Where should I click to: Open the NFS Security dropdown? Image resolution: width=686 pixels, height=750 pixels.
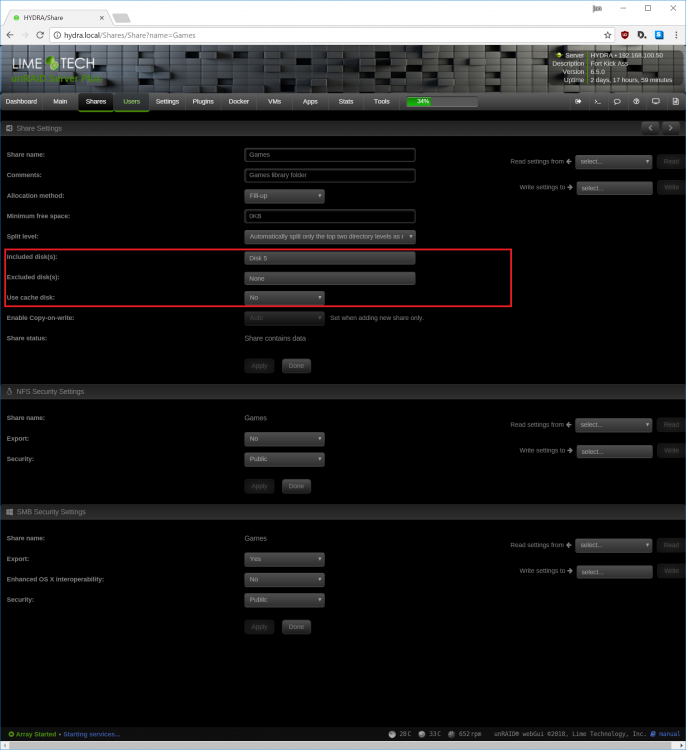click(284, 459)
